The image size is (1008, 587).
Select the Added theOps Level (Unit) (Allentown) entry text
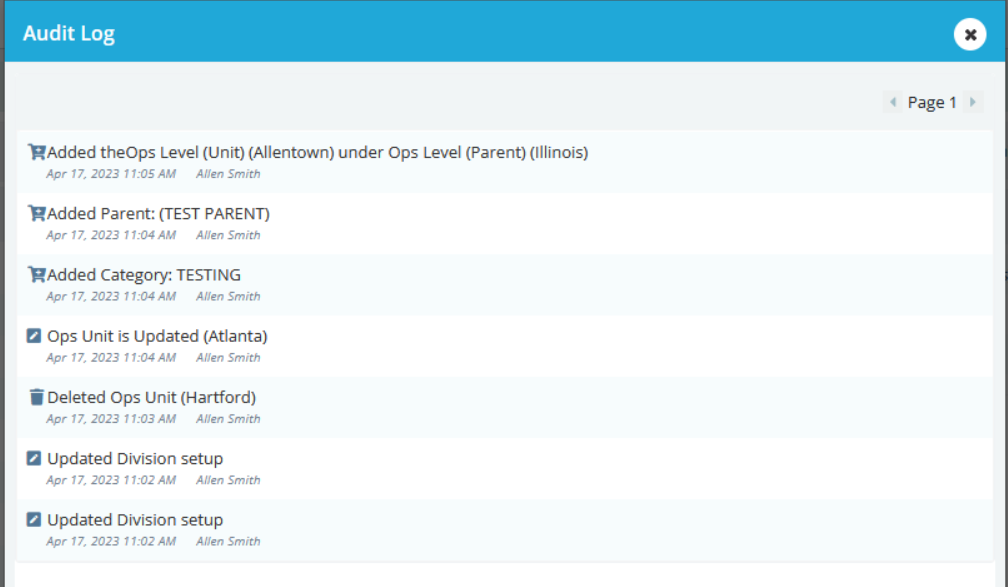tap(318, 152)
